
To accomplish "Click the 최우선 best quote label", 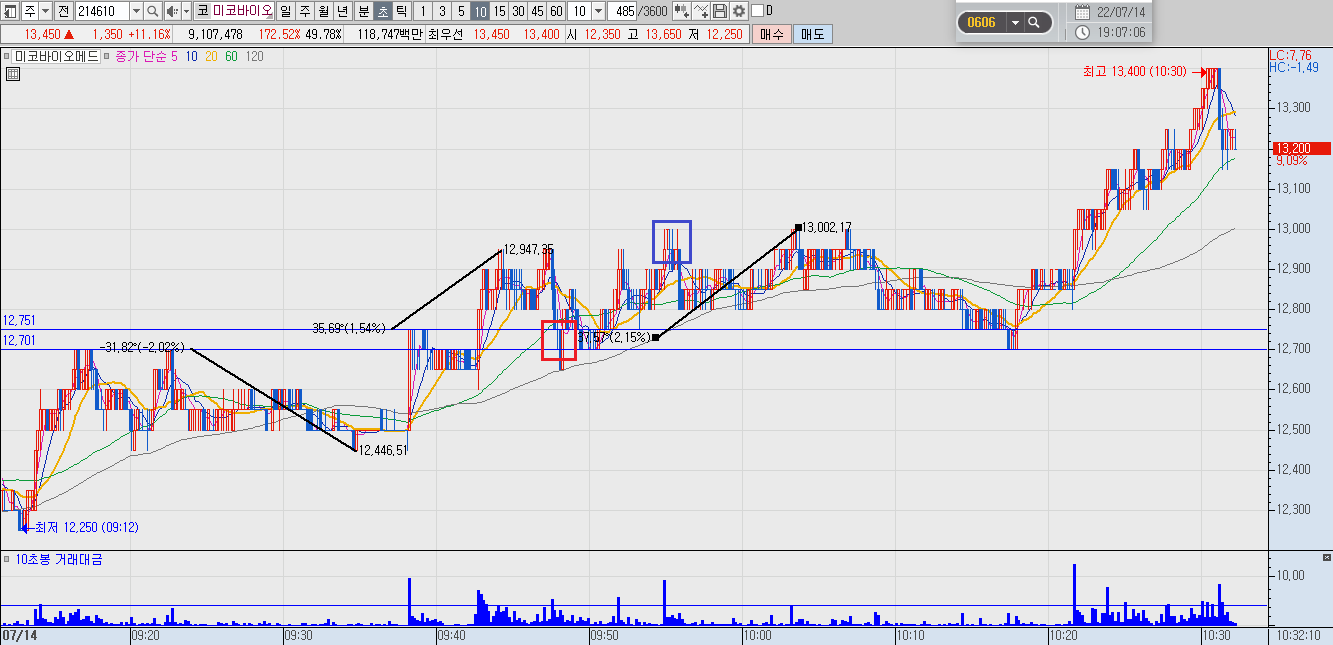I will click(447, 34).
